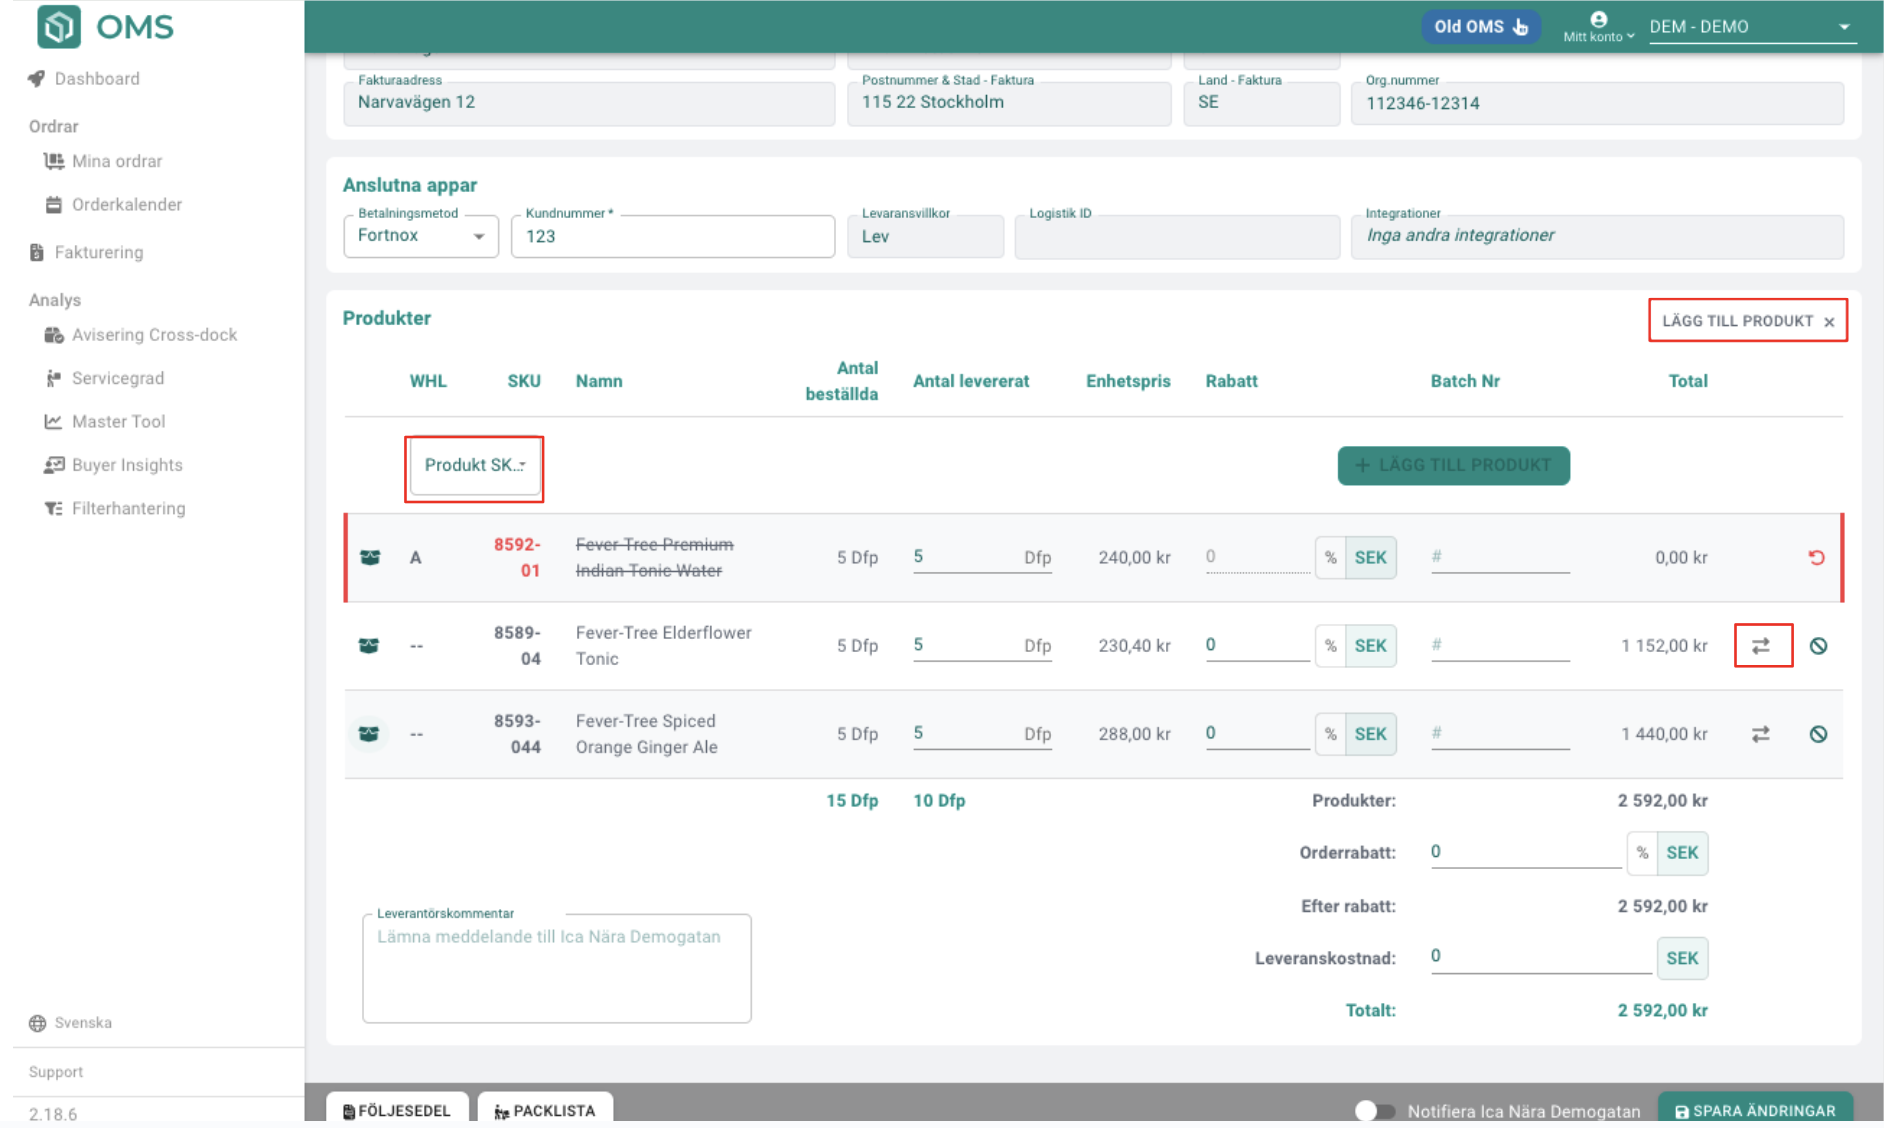
Task: Click Support link in sidebar
Action: [x=56, y=1072]
